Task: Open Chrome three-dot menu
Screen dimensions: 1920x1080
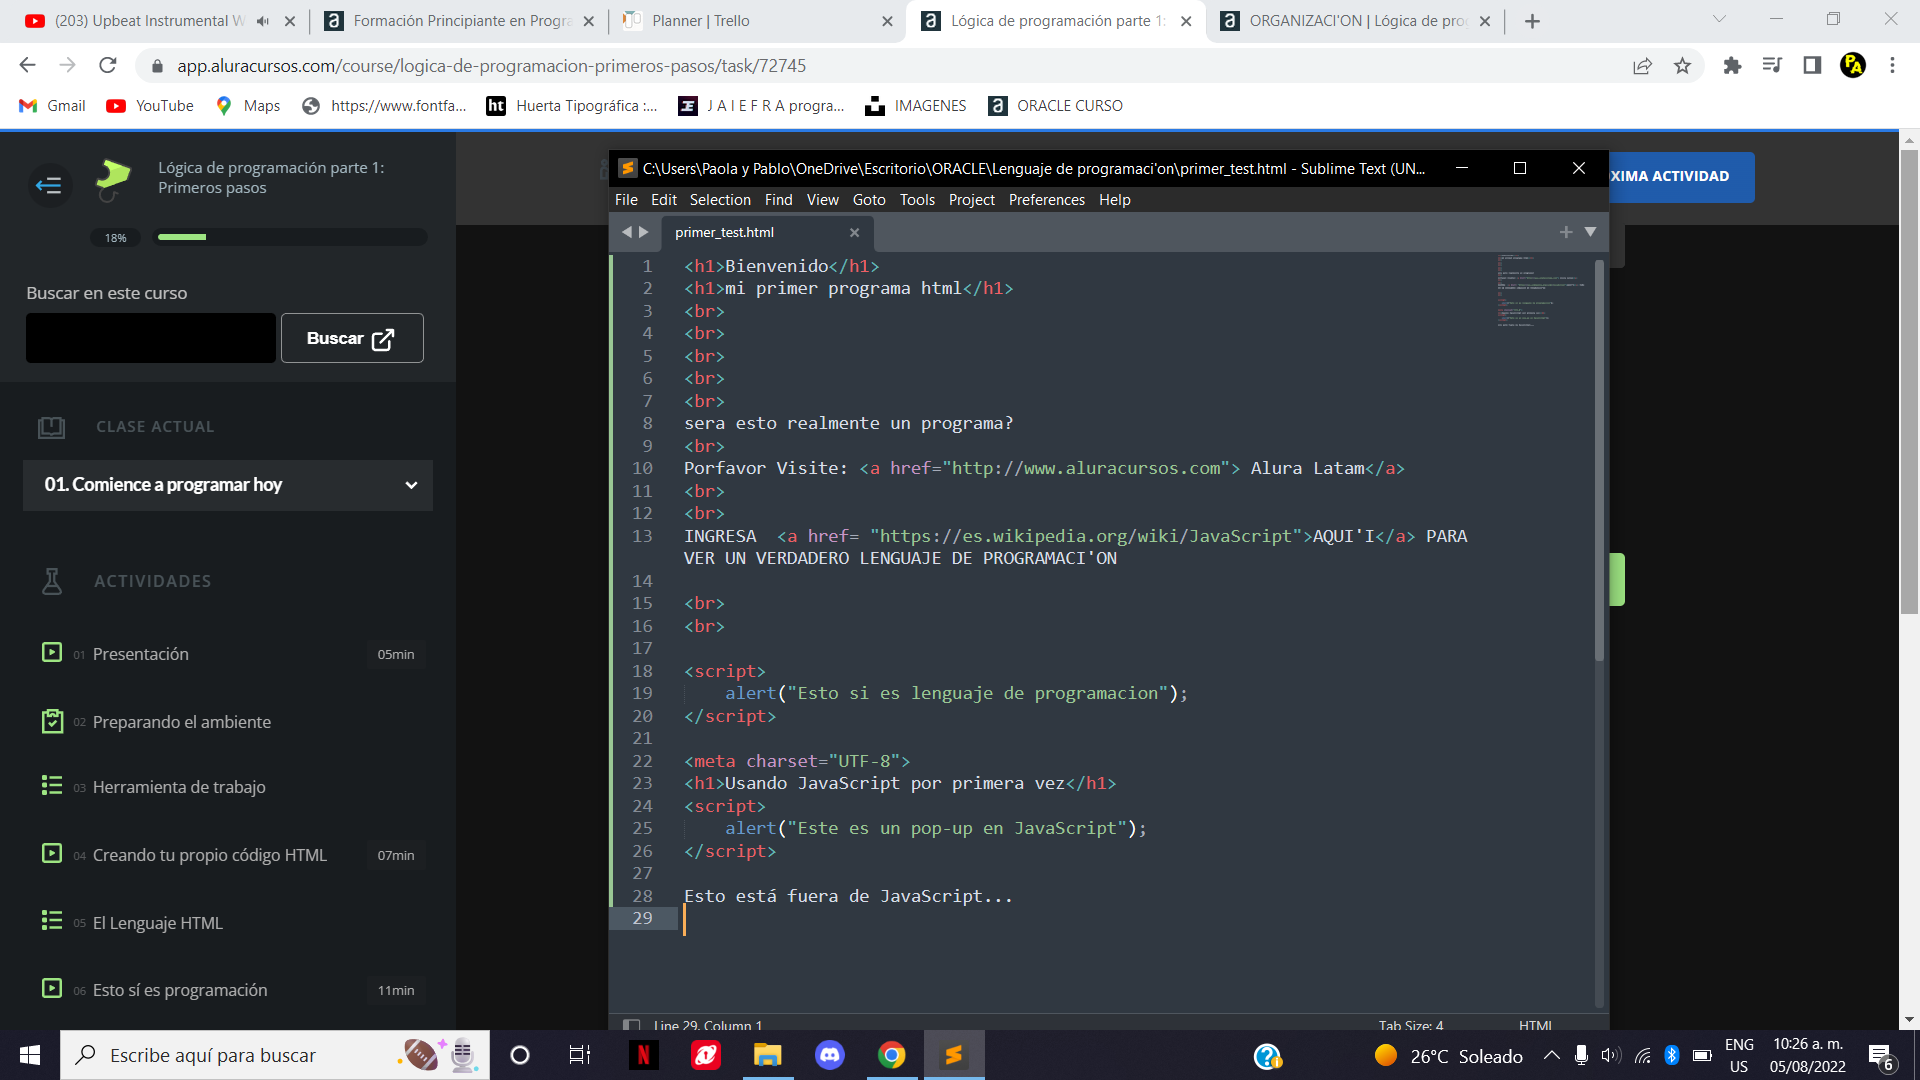Action: pos(1892,65)
